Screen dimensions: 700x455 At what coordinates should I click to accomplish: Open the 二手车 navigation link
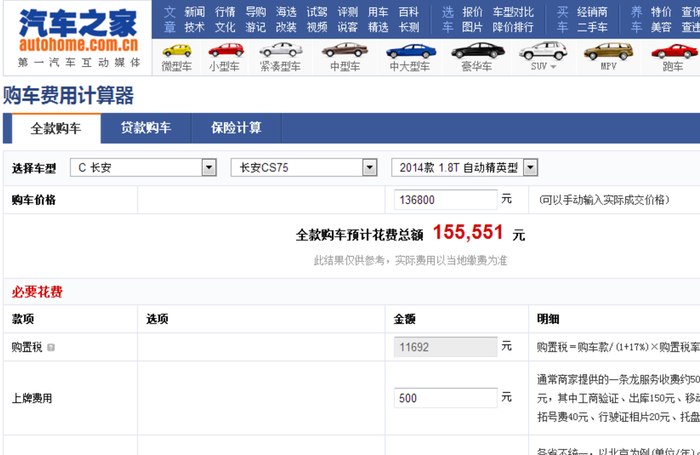pos(592,27)
